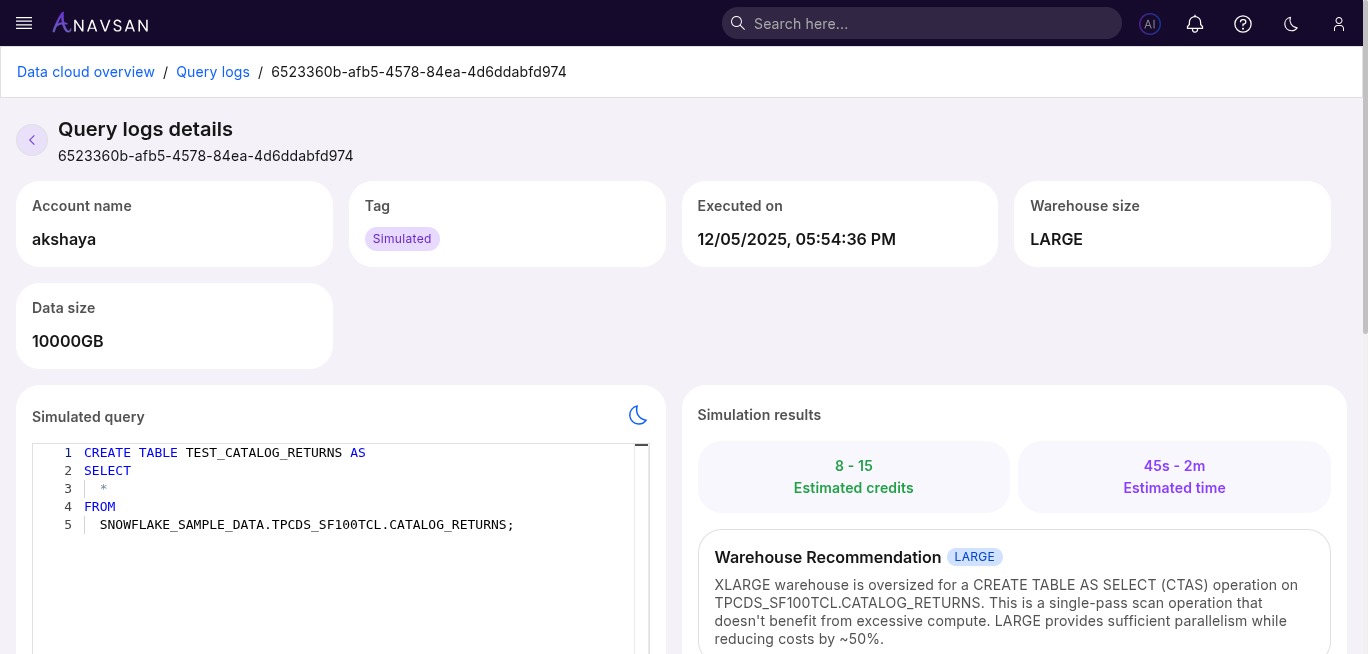Screen dimensions: 1368x654
Task: Open the user profile menu
Action: (1339, 24)
